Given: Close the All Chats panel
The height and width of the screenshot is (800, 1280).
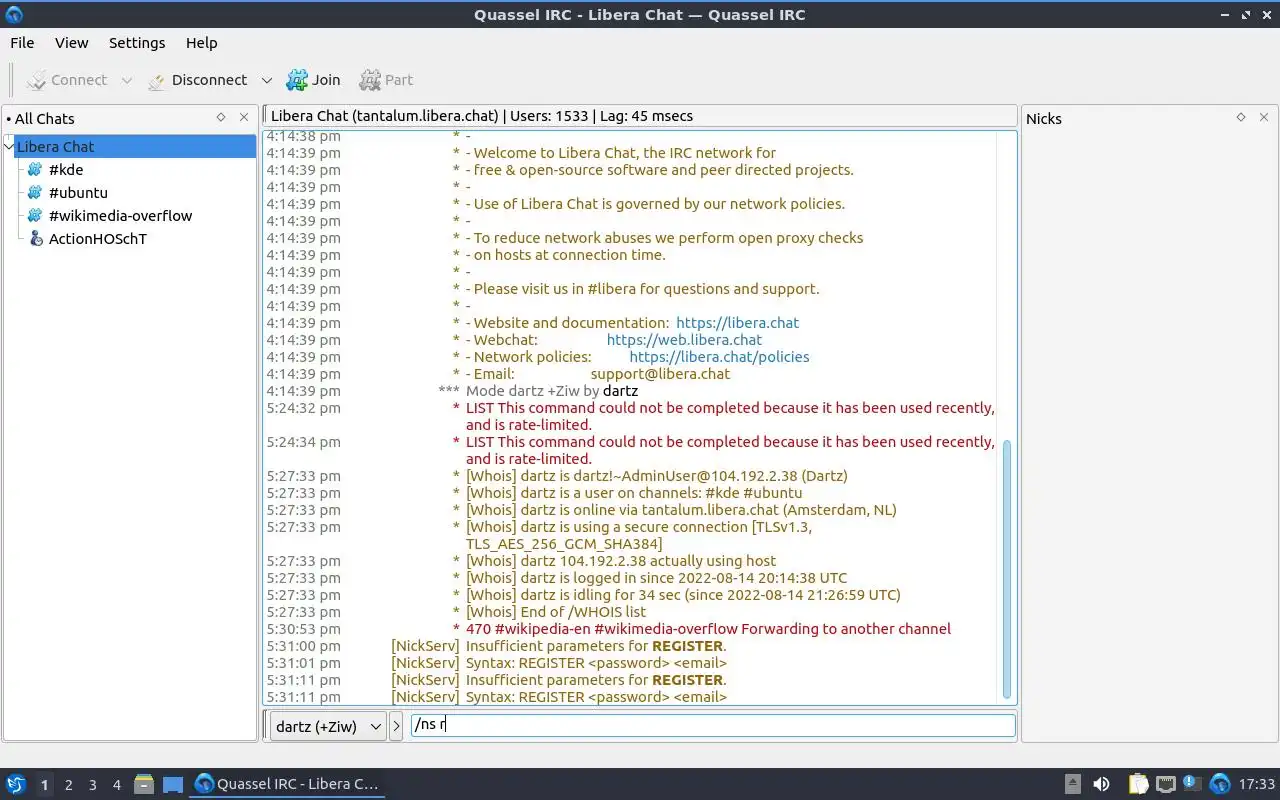Looking at the screenshot, I should (x=244, y=117).
